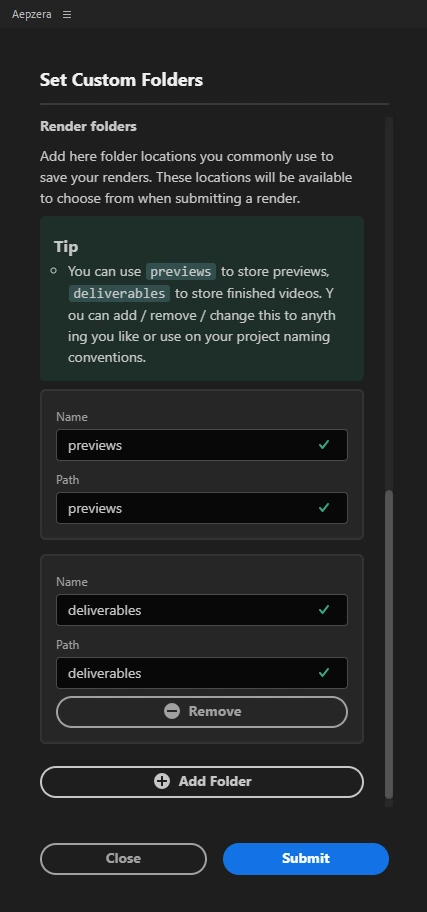Close the Set Custom Folders dialog
The height and width of the screenshot is (912, 427).
123,858
